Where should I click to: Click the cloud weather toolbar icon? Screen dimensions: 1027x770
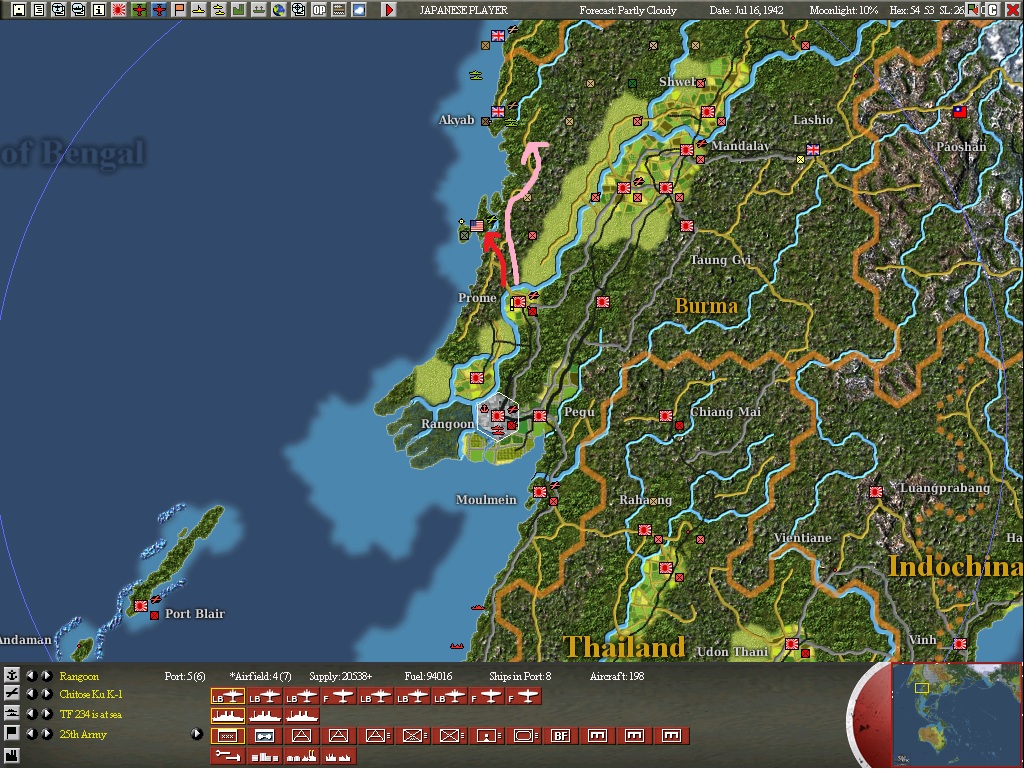pyautogui.click(x=359, y=10)
